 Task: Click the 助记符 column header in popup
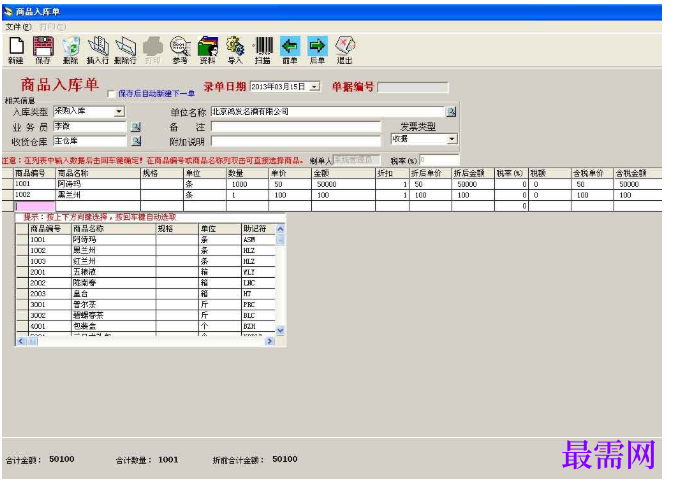click(258, 229)
